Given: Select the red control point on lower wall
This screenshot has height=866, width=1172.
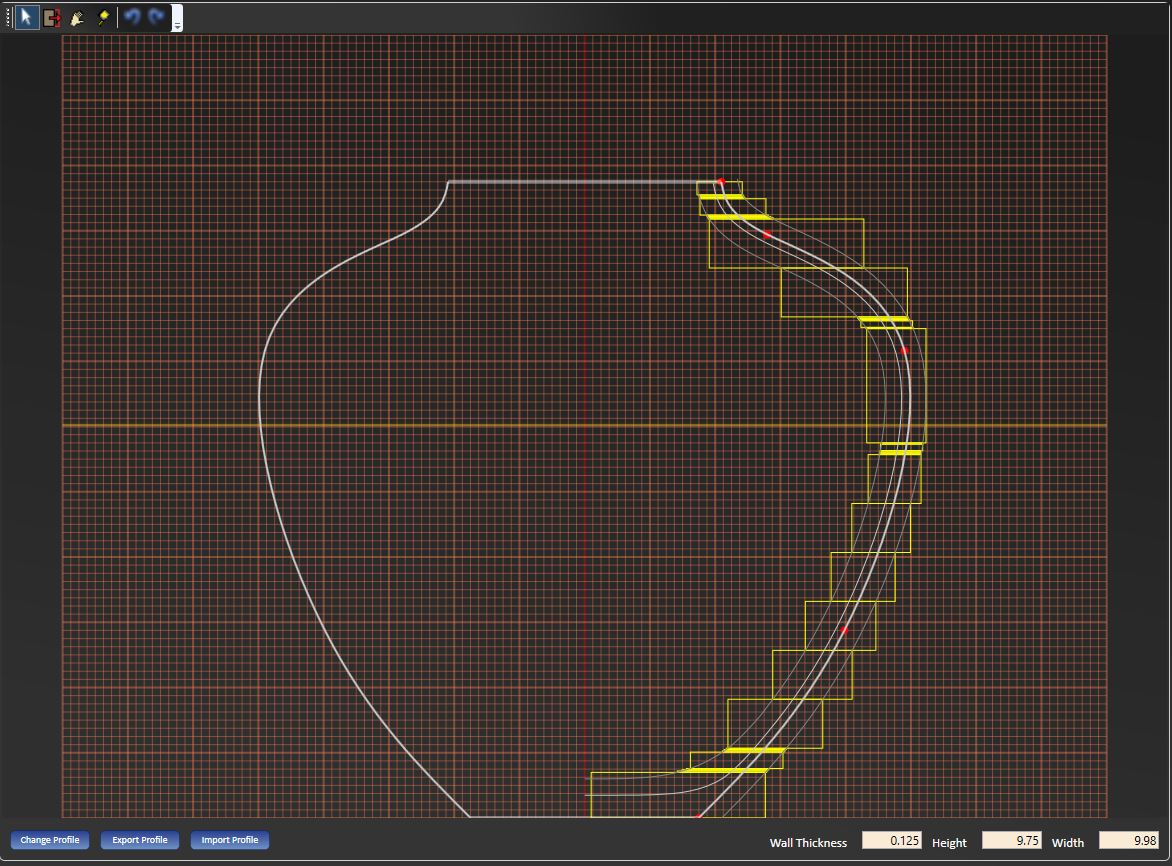Looking at the screenshot, I should (x=843, y=631).
